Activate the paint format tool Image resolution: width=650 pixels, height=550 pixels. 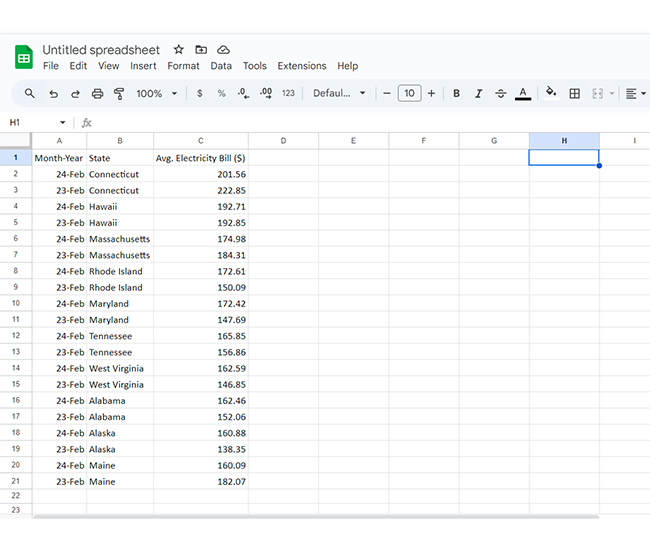point(119,94)
